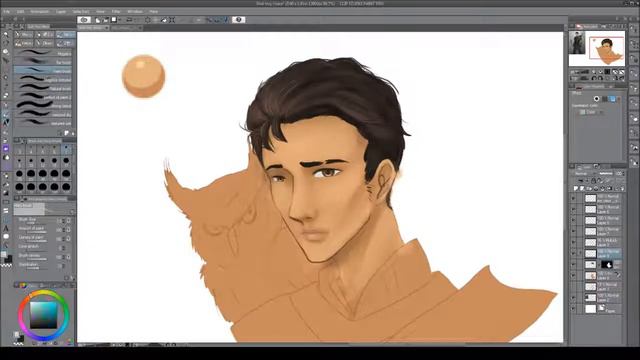This screenshot has width=640, height=360.
Task: Open the canvas tab dropdown arrow
Action: (x=107, y=28)
